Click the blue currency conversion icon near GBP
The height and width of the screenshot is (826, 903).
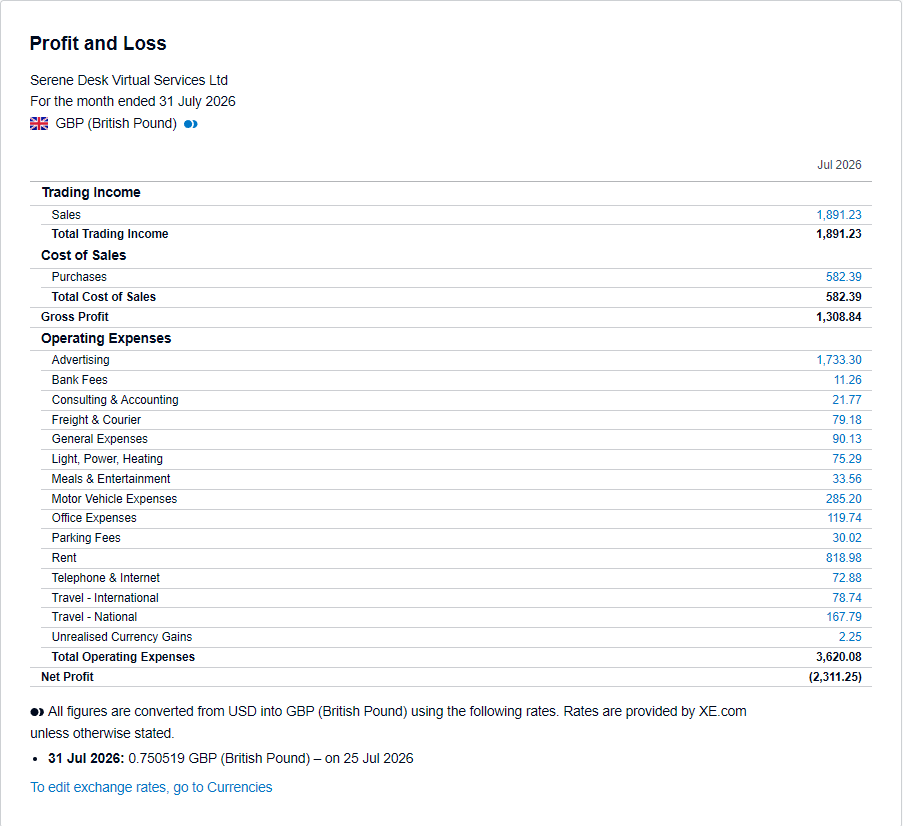(x=191, y=124)
